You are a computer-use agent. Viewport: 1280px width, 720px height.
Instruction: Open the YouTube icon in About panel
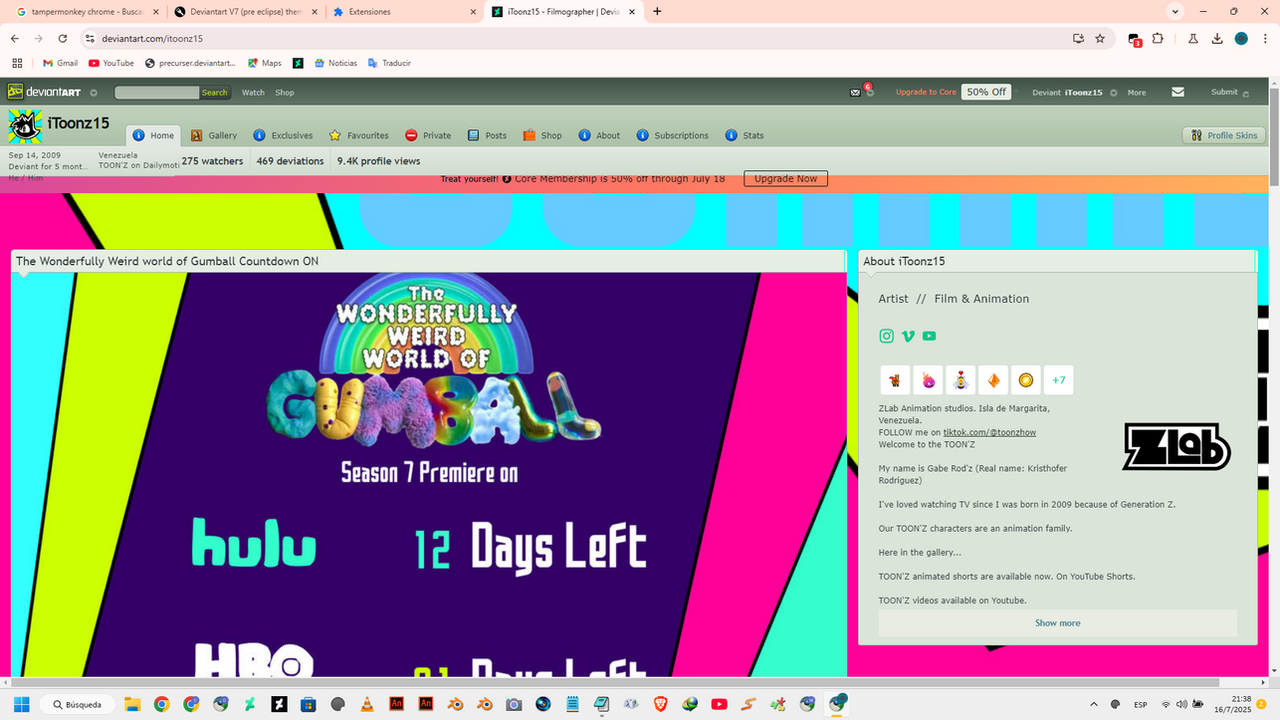[929, 336]
